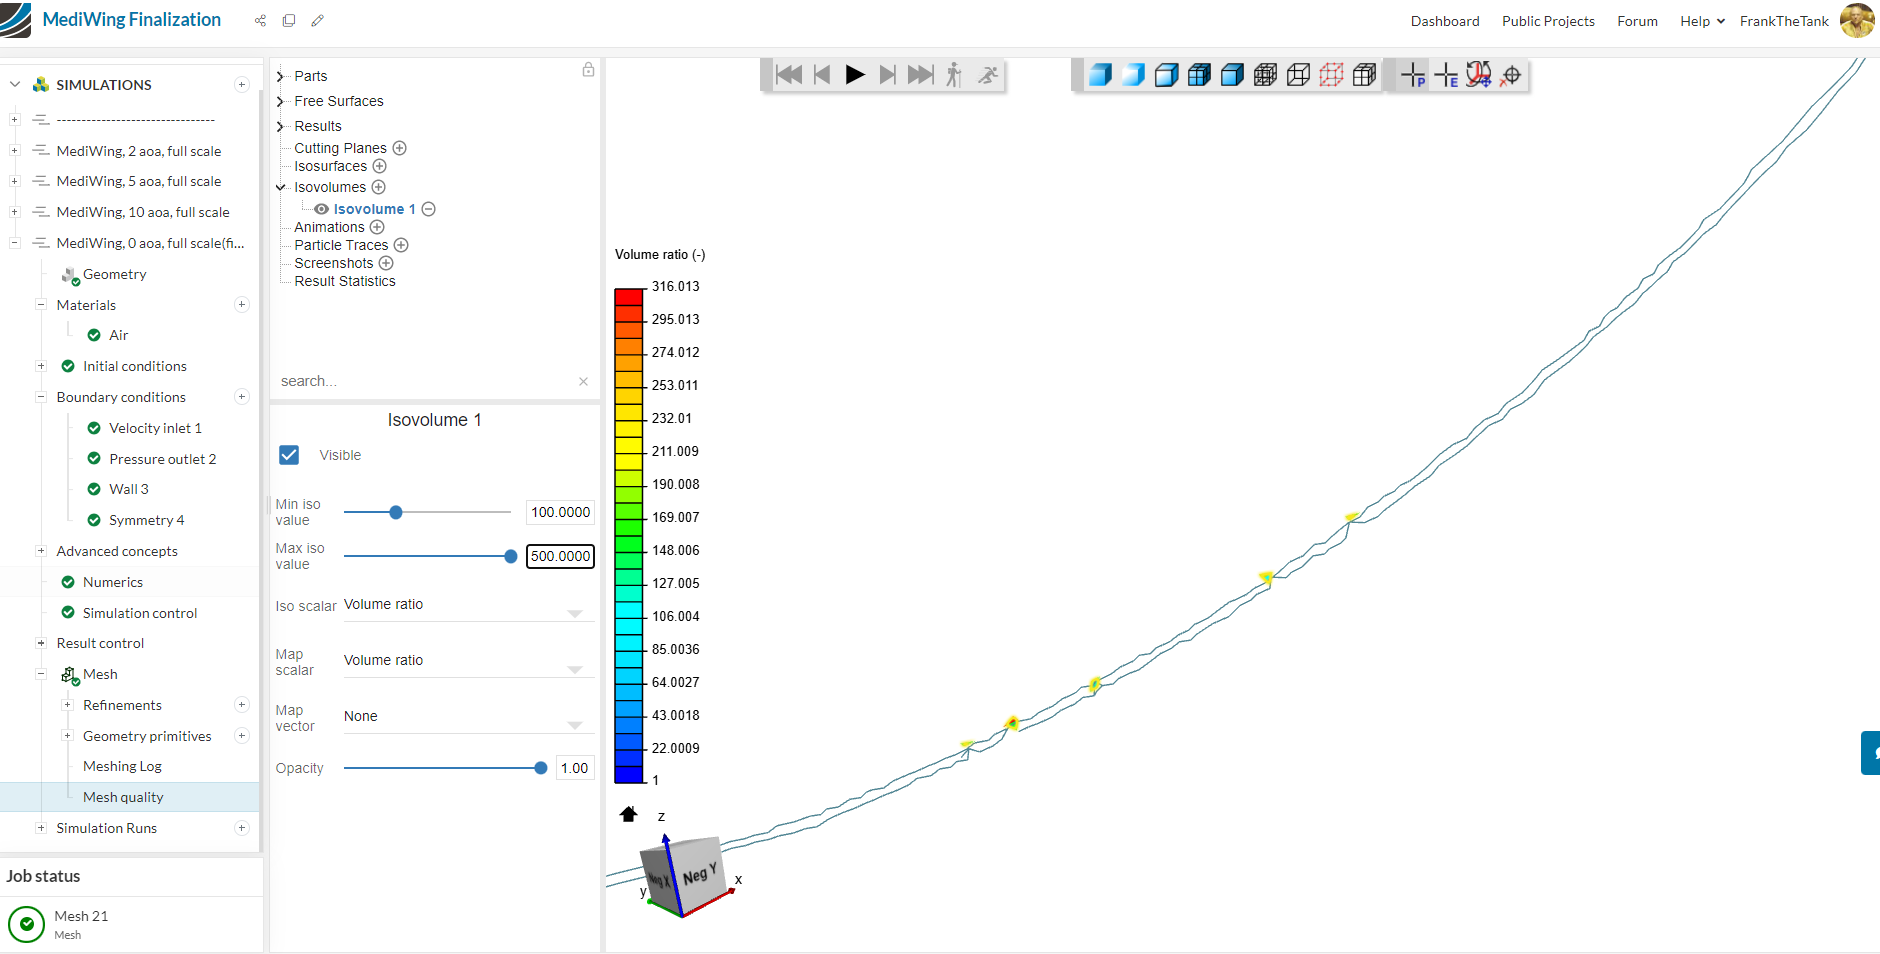This screenshot has width=1880, height=954.
Task: Go to the Dashboard
Action: click(1445, 20)
